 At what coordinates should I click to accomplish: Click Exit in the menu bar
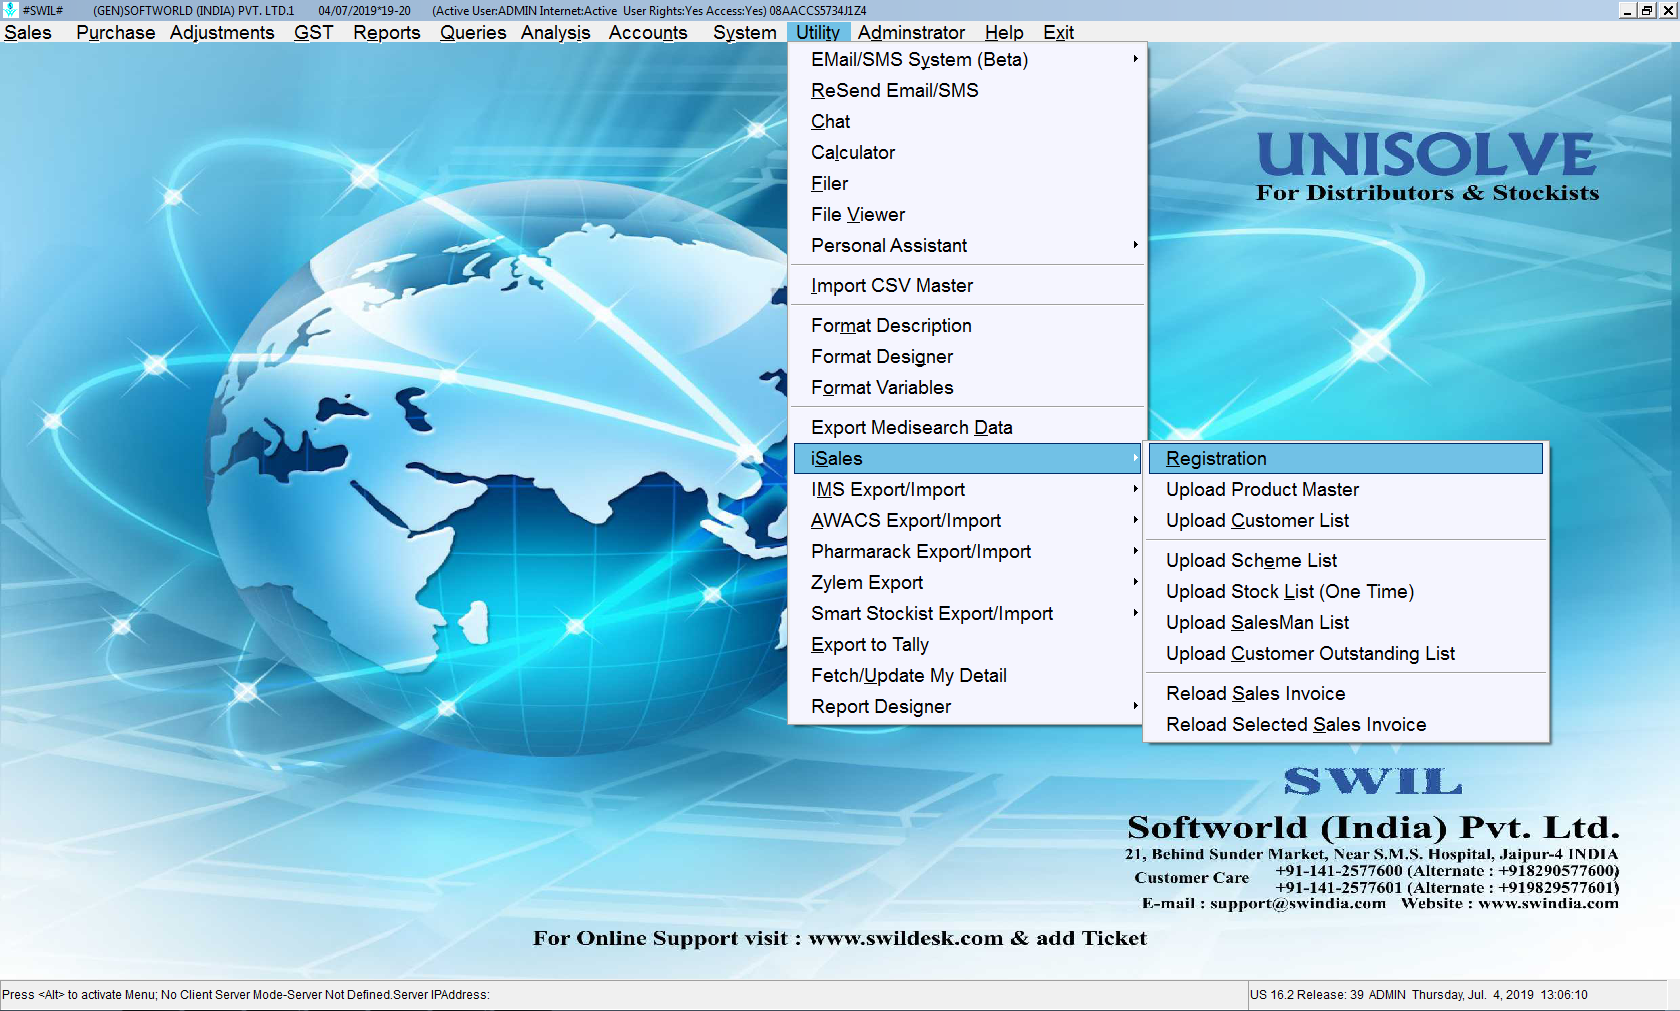pyautogui.click(x=1058, y=32)
